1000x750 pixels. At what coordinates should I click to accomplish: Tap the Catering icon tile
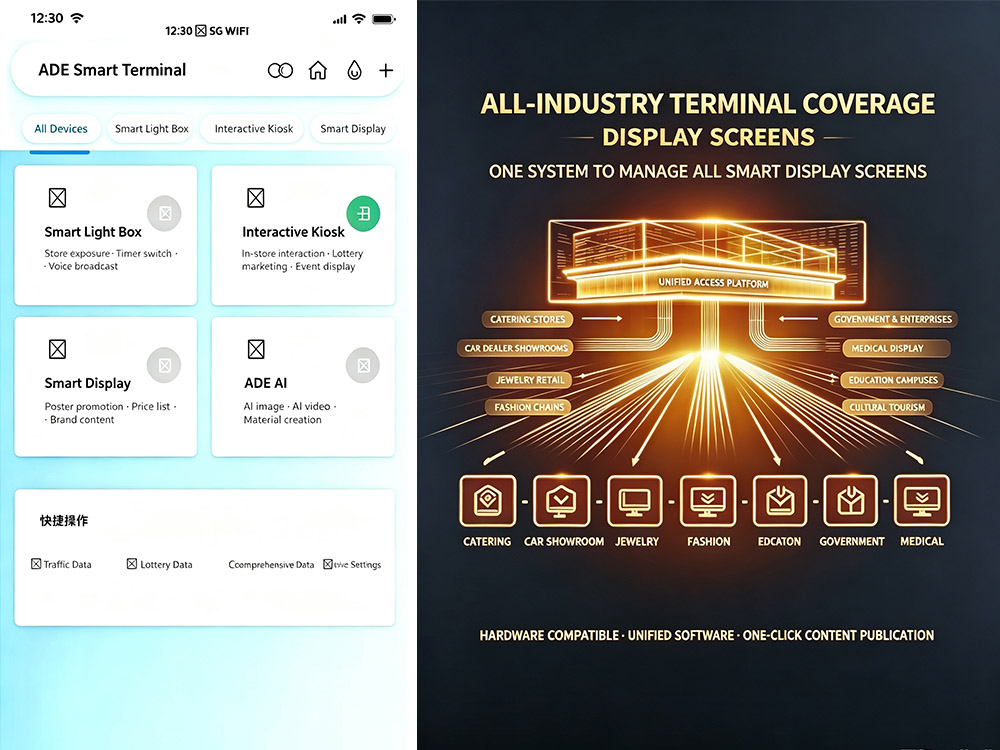click(x=487, y=501)
